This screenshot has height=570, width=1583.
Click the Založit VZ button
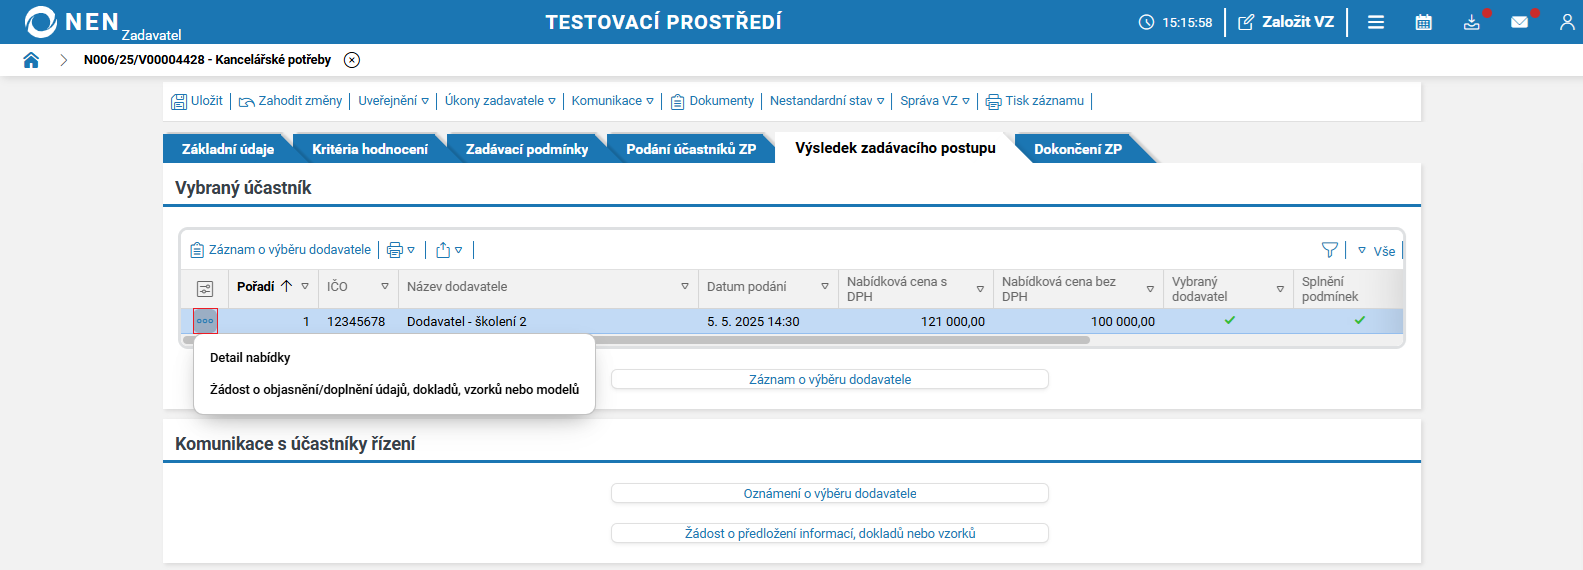[x=1286, y=22]
